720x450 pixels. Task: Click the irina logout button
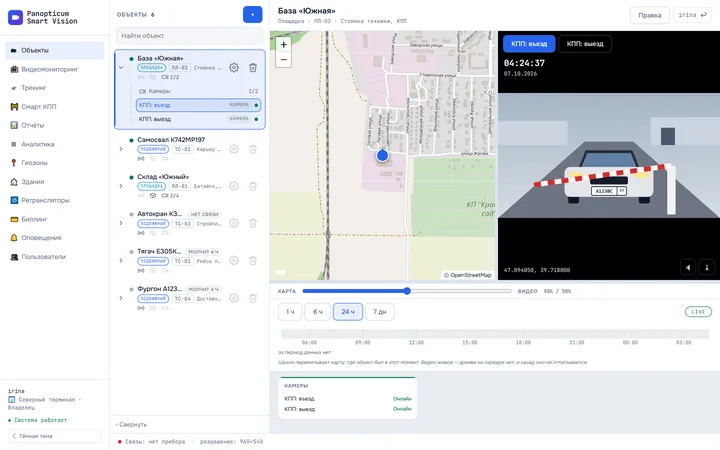tap(692, 15)
